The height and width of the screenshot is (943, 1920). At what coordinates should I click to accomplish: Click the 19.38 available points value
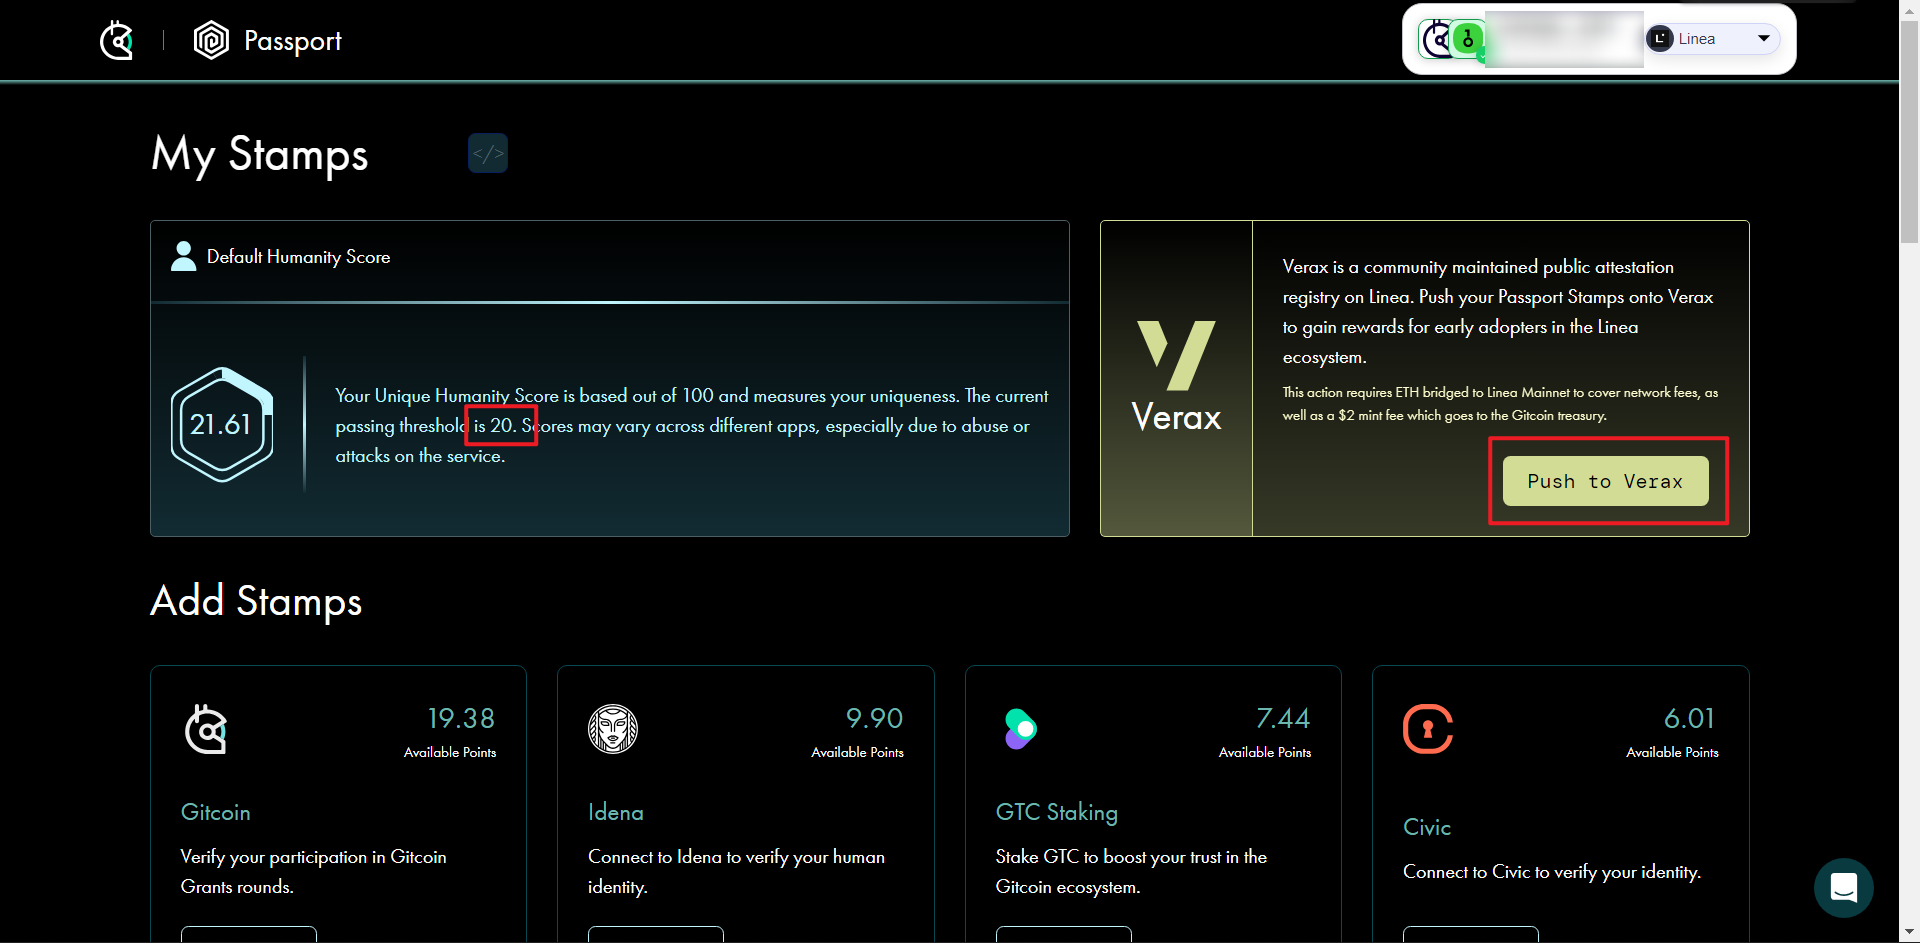[x=461, y=718]
